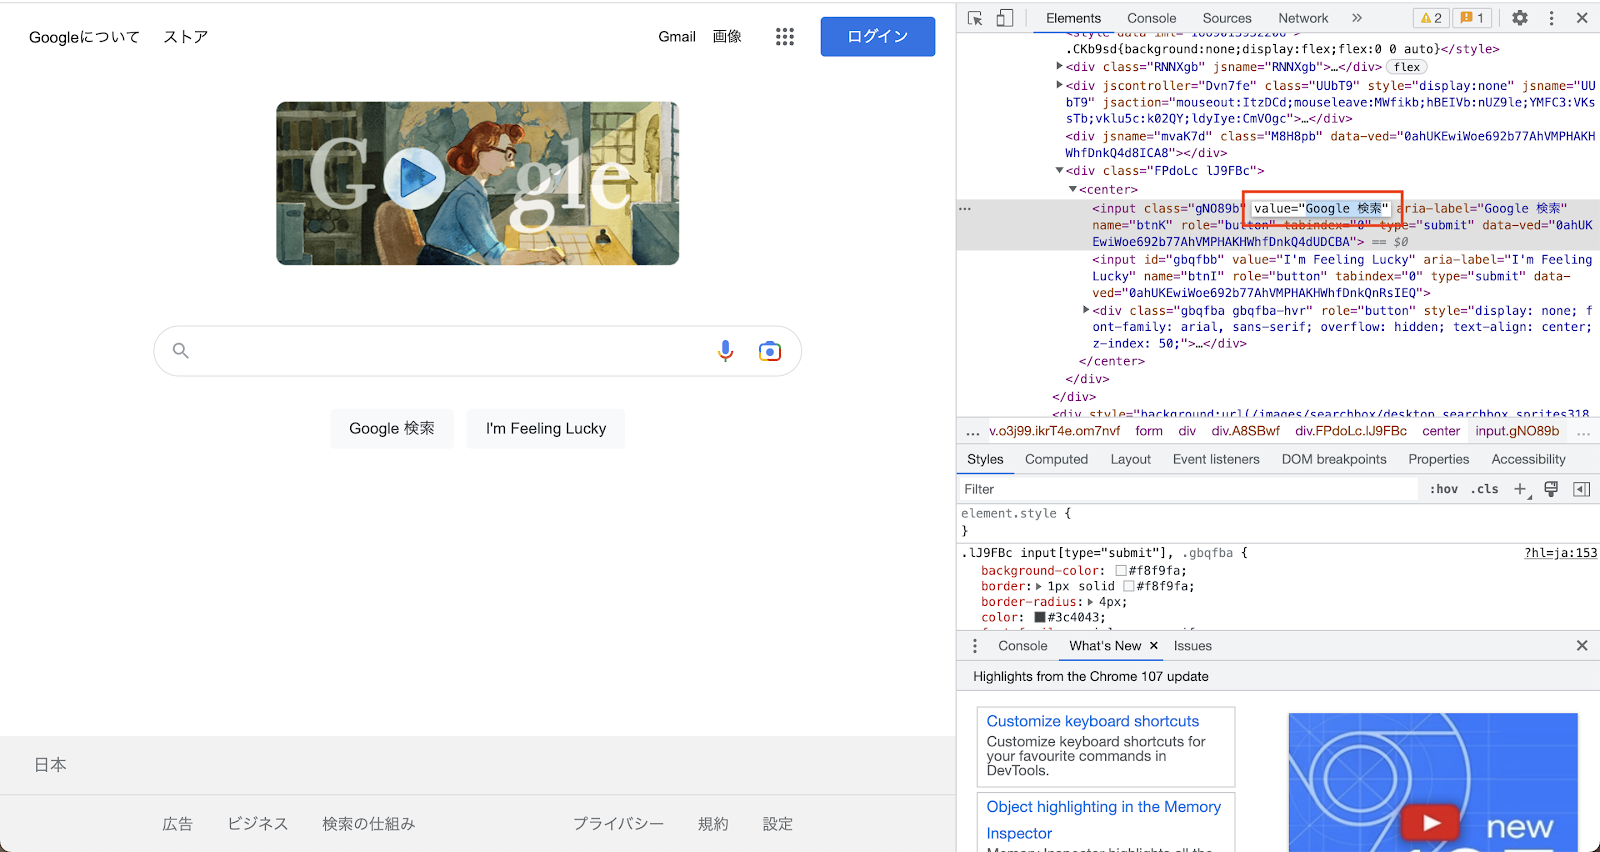Play the Chrome 107 video thumbnail

pyautogui.click(x=1431, y=823)
